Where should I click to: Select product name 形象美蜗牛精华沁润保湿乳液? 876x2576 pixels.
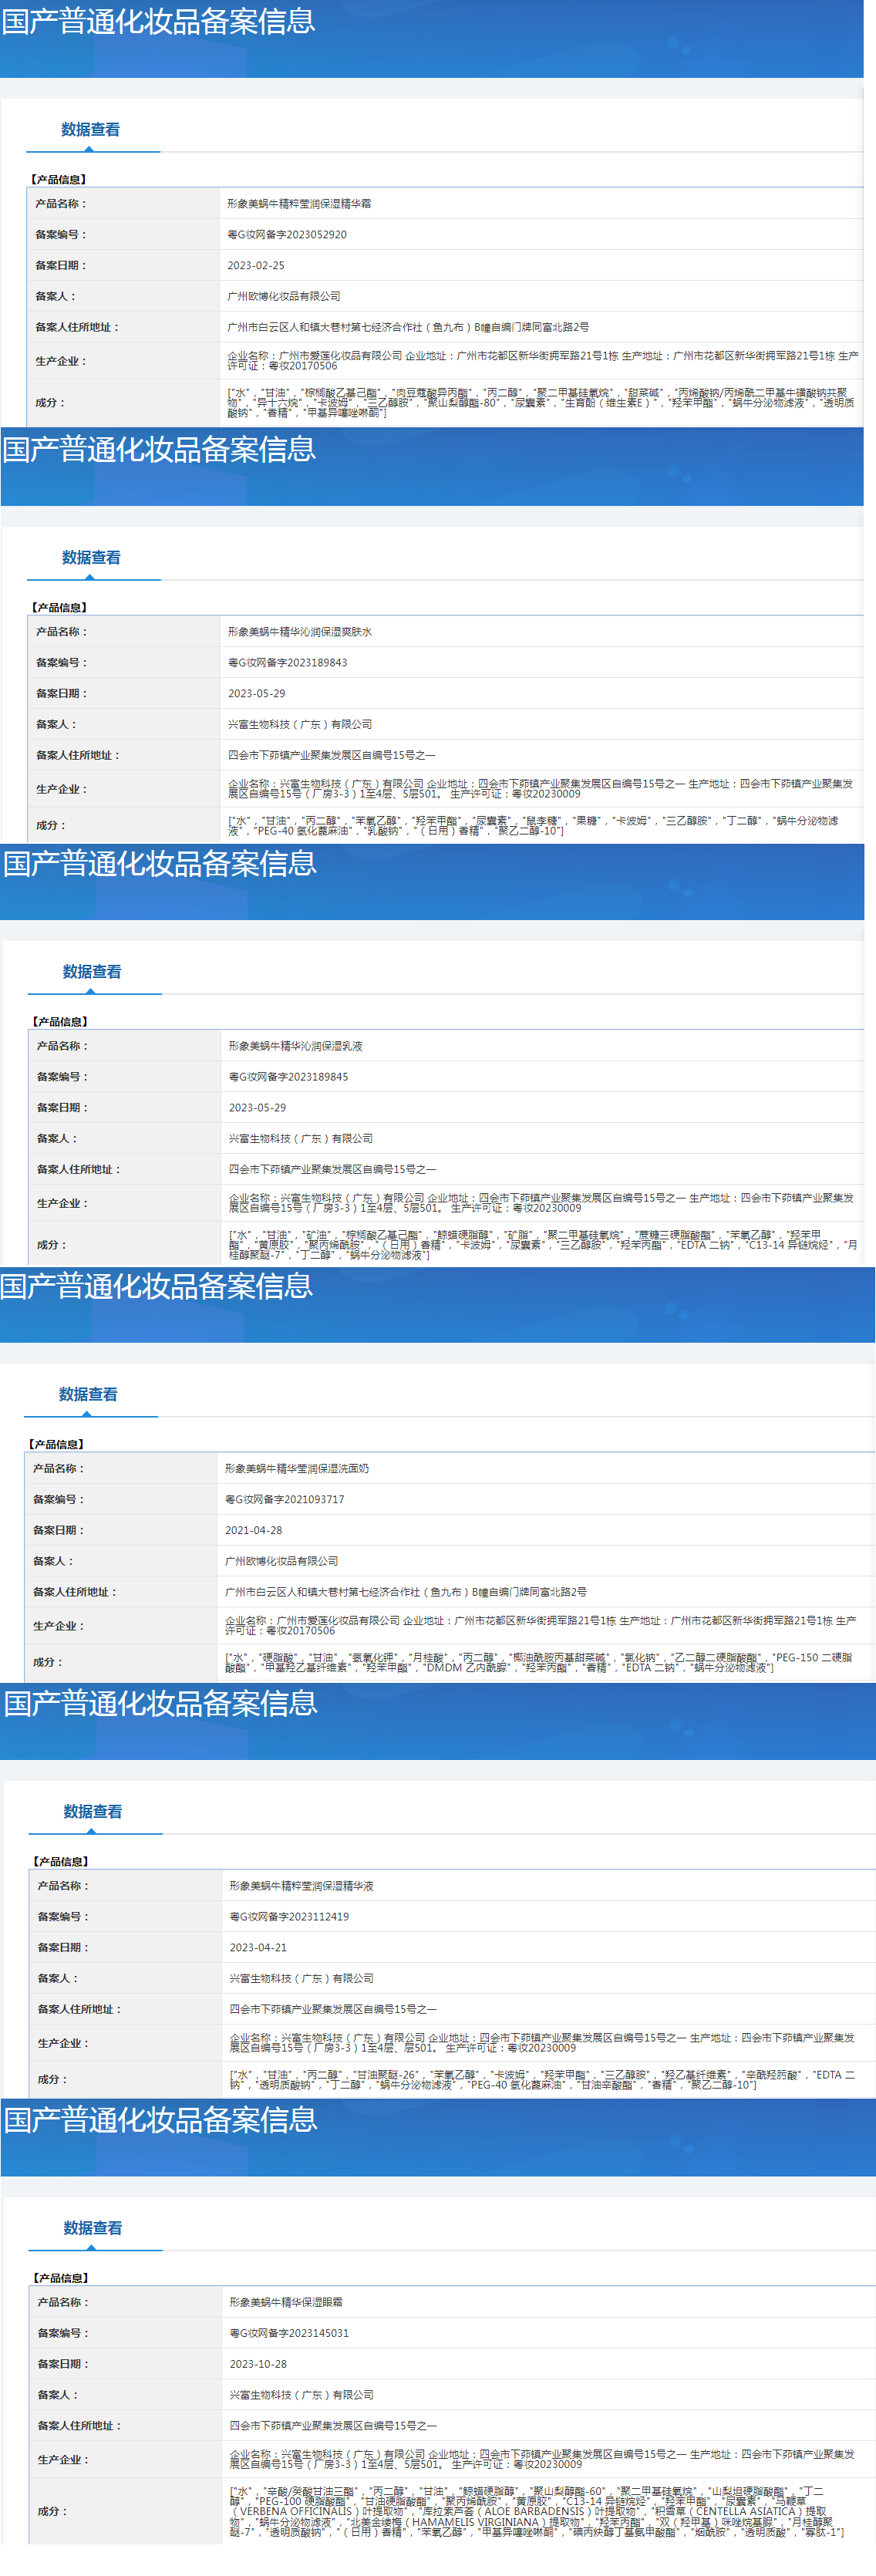[x=296, y=1046]
